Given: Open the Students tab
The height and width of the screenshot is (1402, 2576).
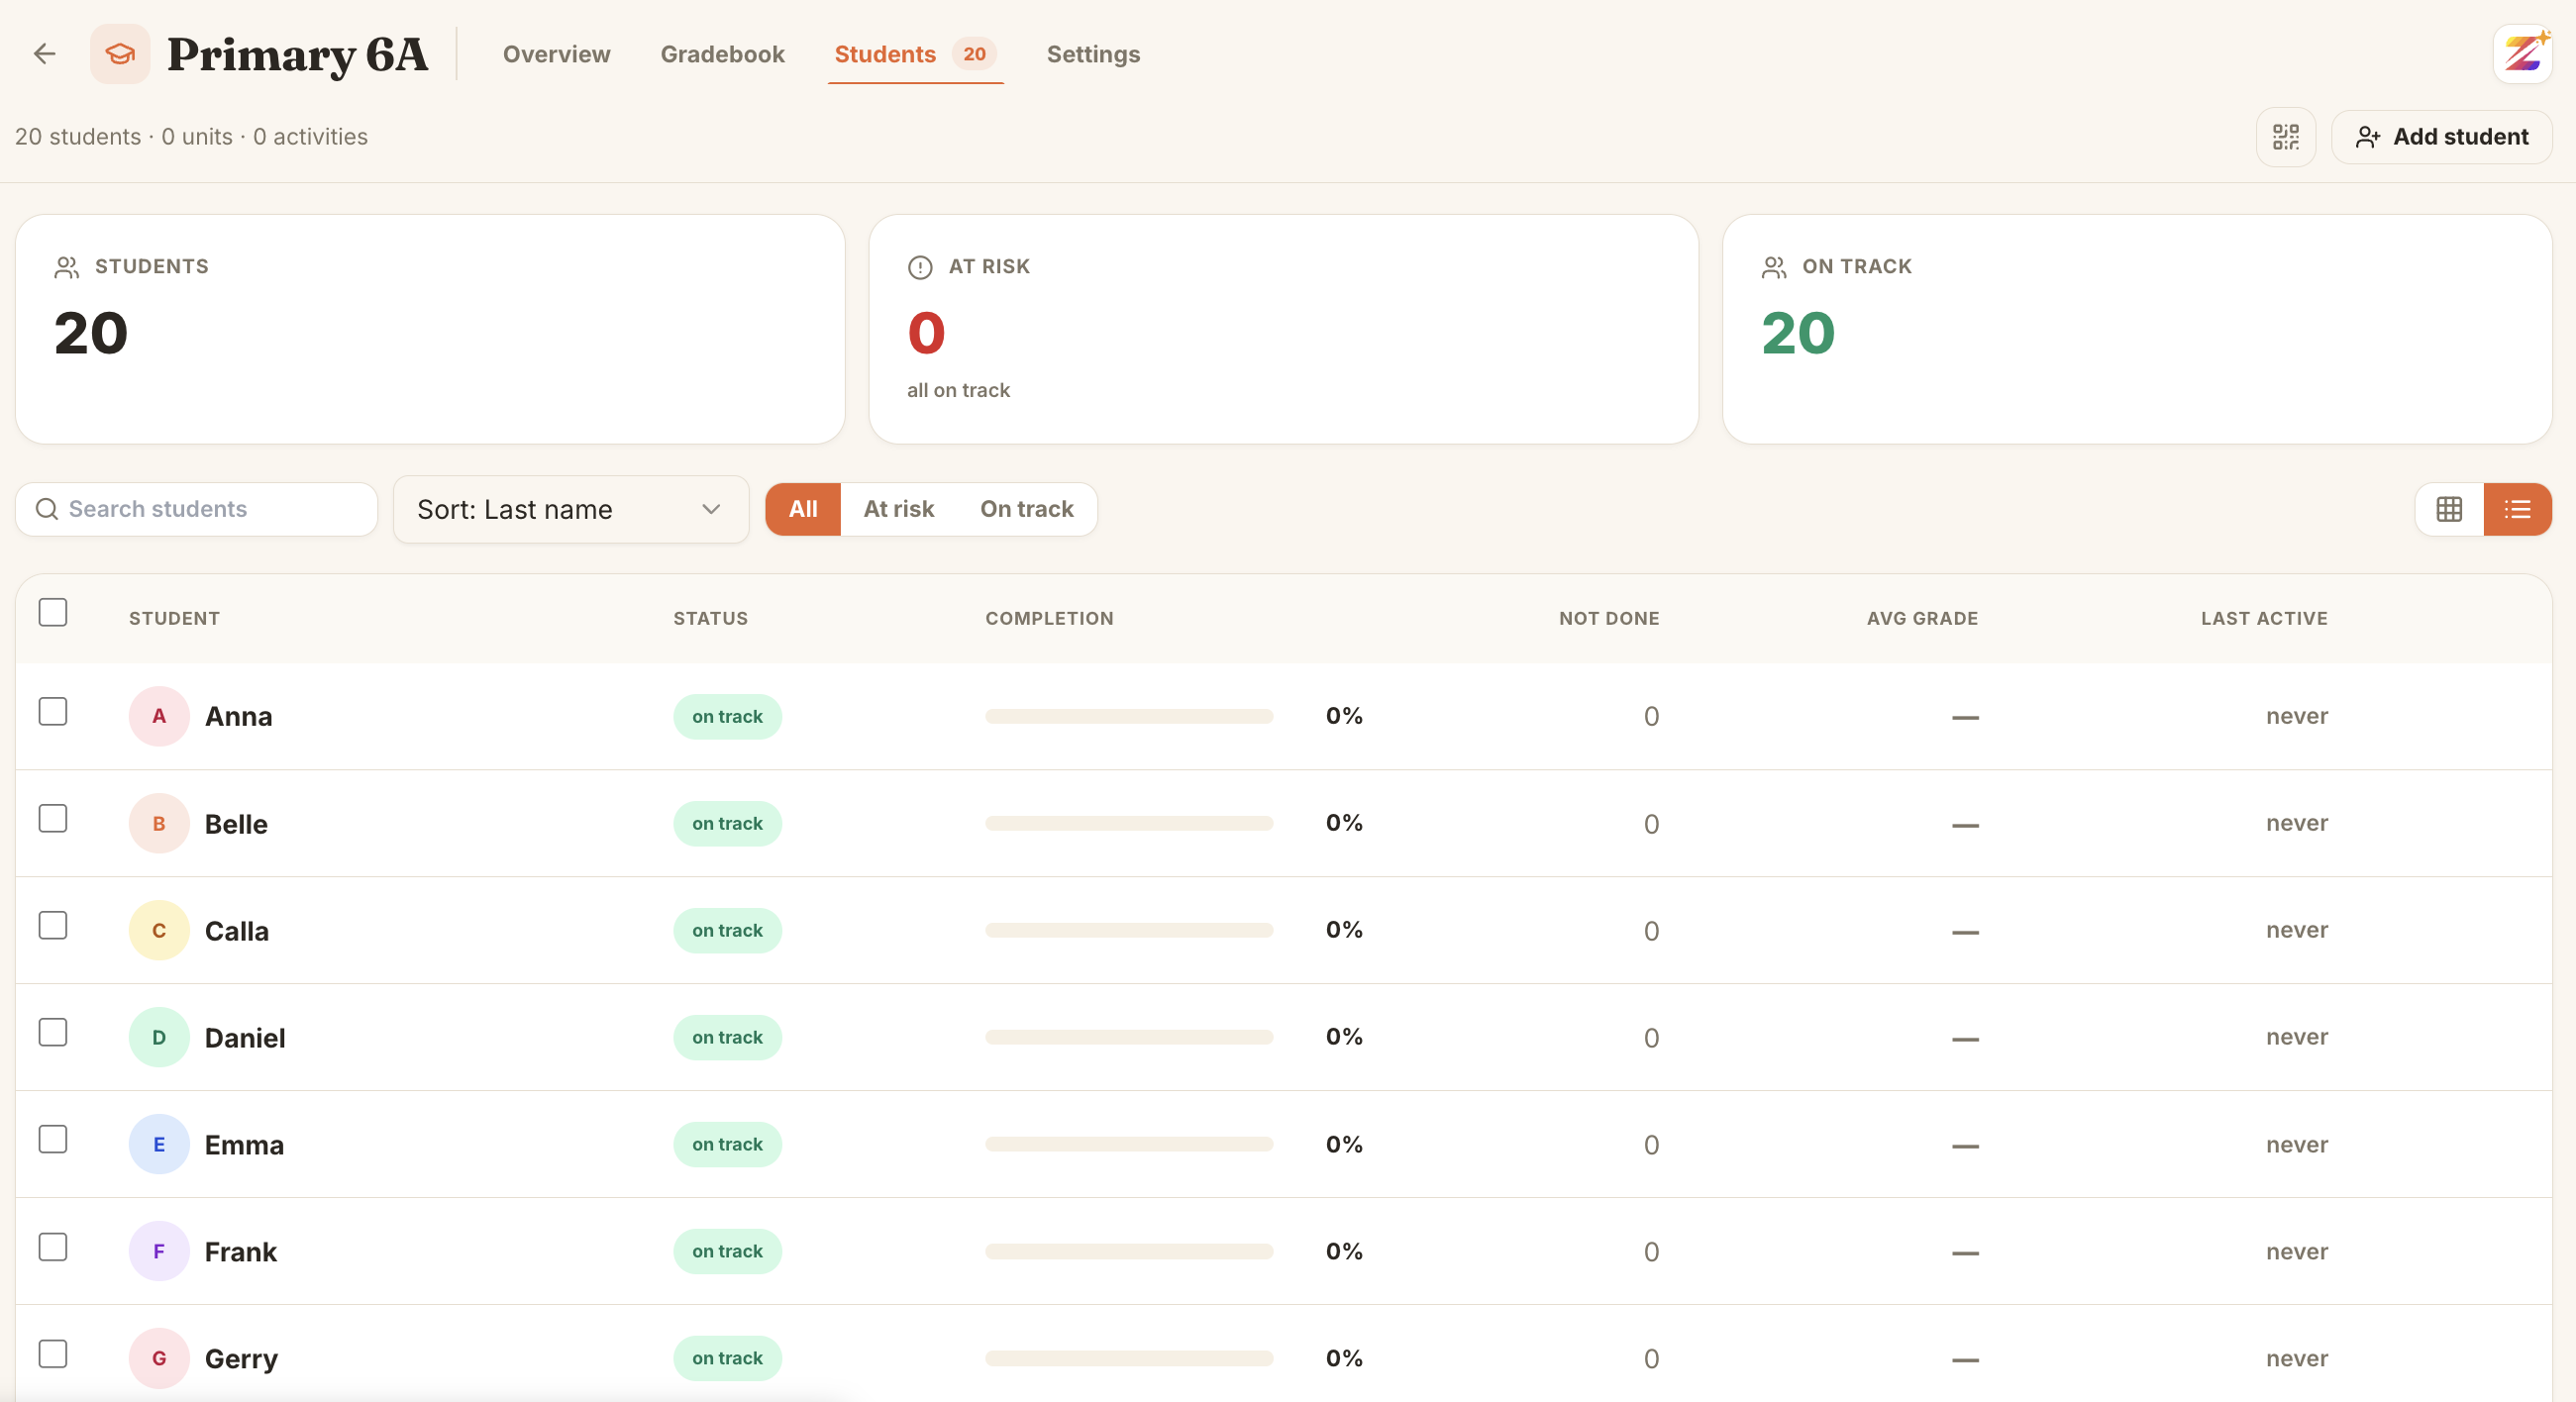Looking at the screenshot, I should 915,54.
